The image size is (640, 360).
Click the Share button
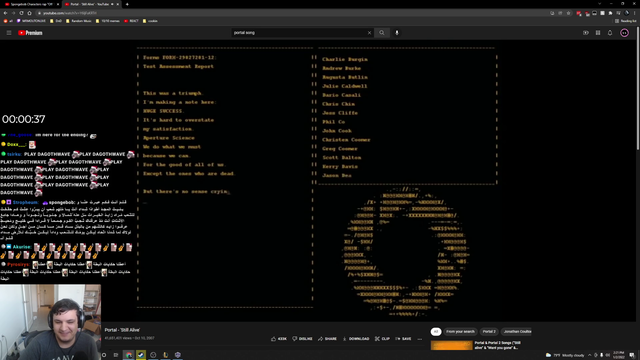coord(327,339)
